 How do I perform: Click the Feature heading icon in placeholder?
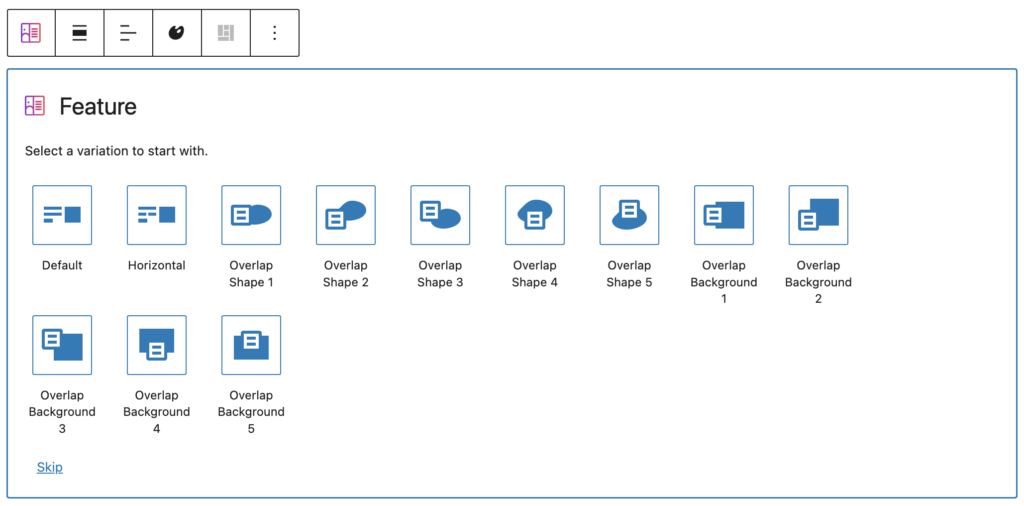tap(35, 106)
